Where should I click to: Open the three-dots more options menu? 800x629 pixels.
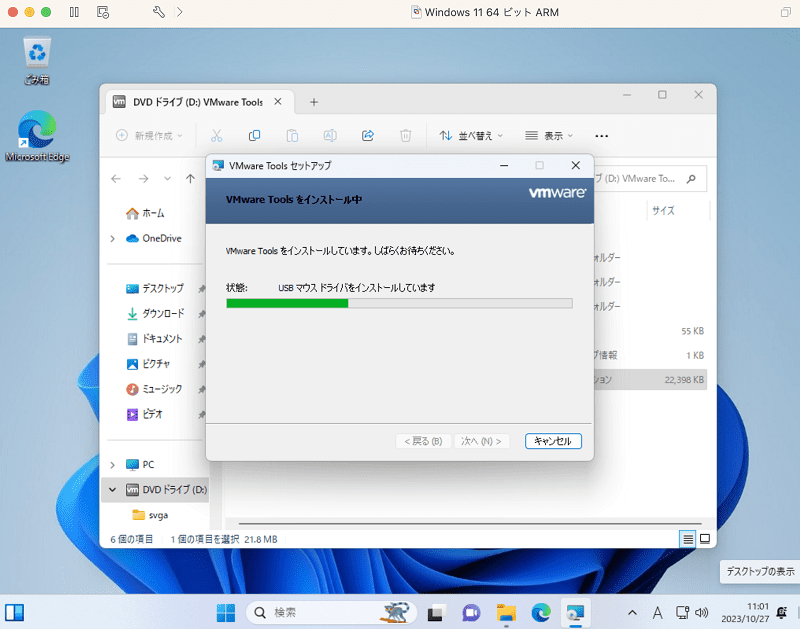click(602, 136)
